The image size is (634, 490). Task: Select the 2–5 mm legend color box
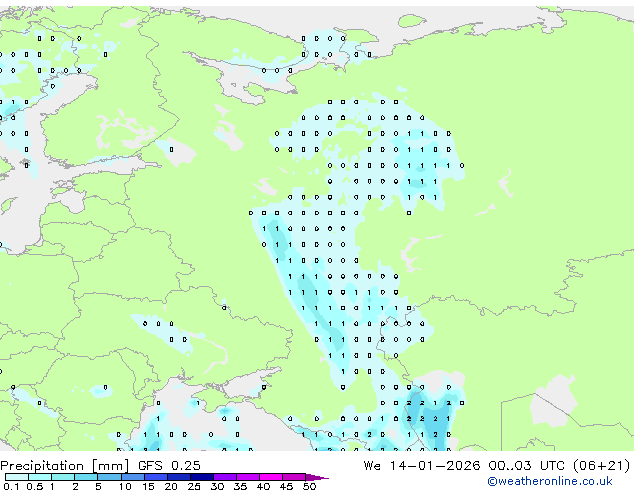point(86,477)
